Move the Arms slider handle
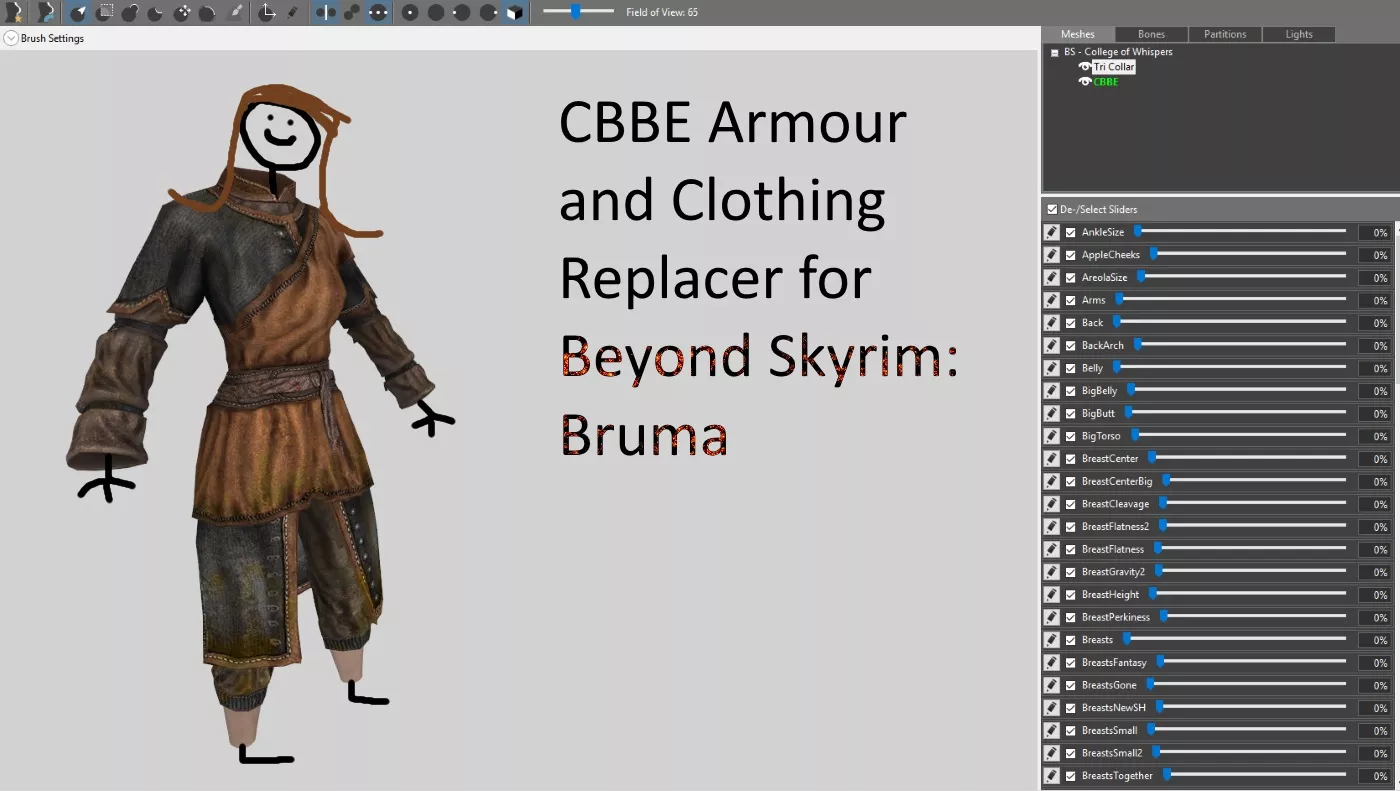Viewport: 1400px width, 791px height. point(1120,299)
